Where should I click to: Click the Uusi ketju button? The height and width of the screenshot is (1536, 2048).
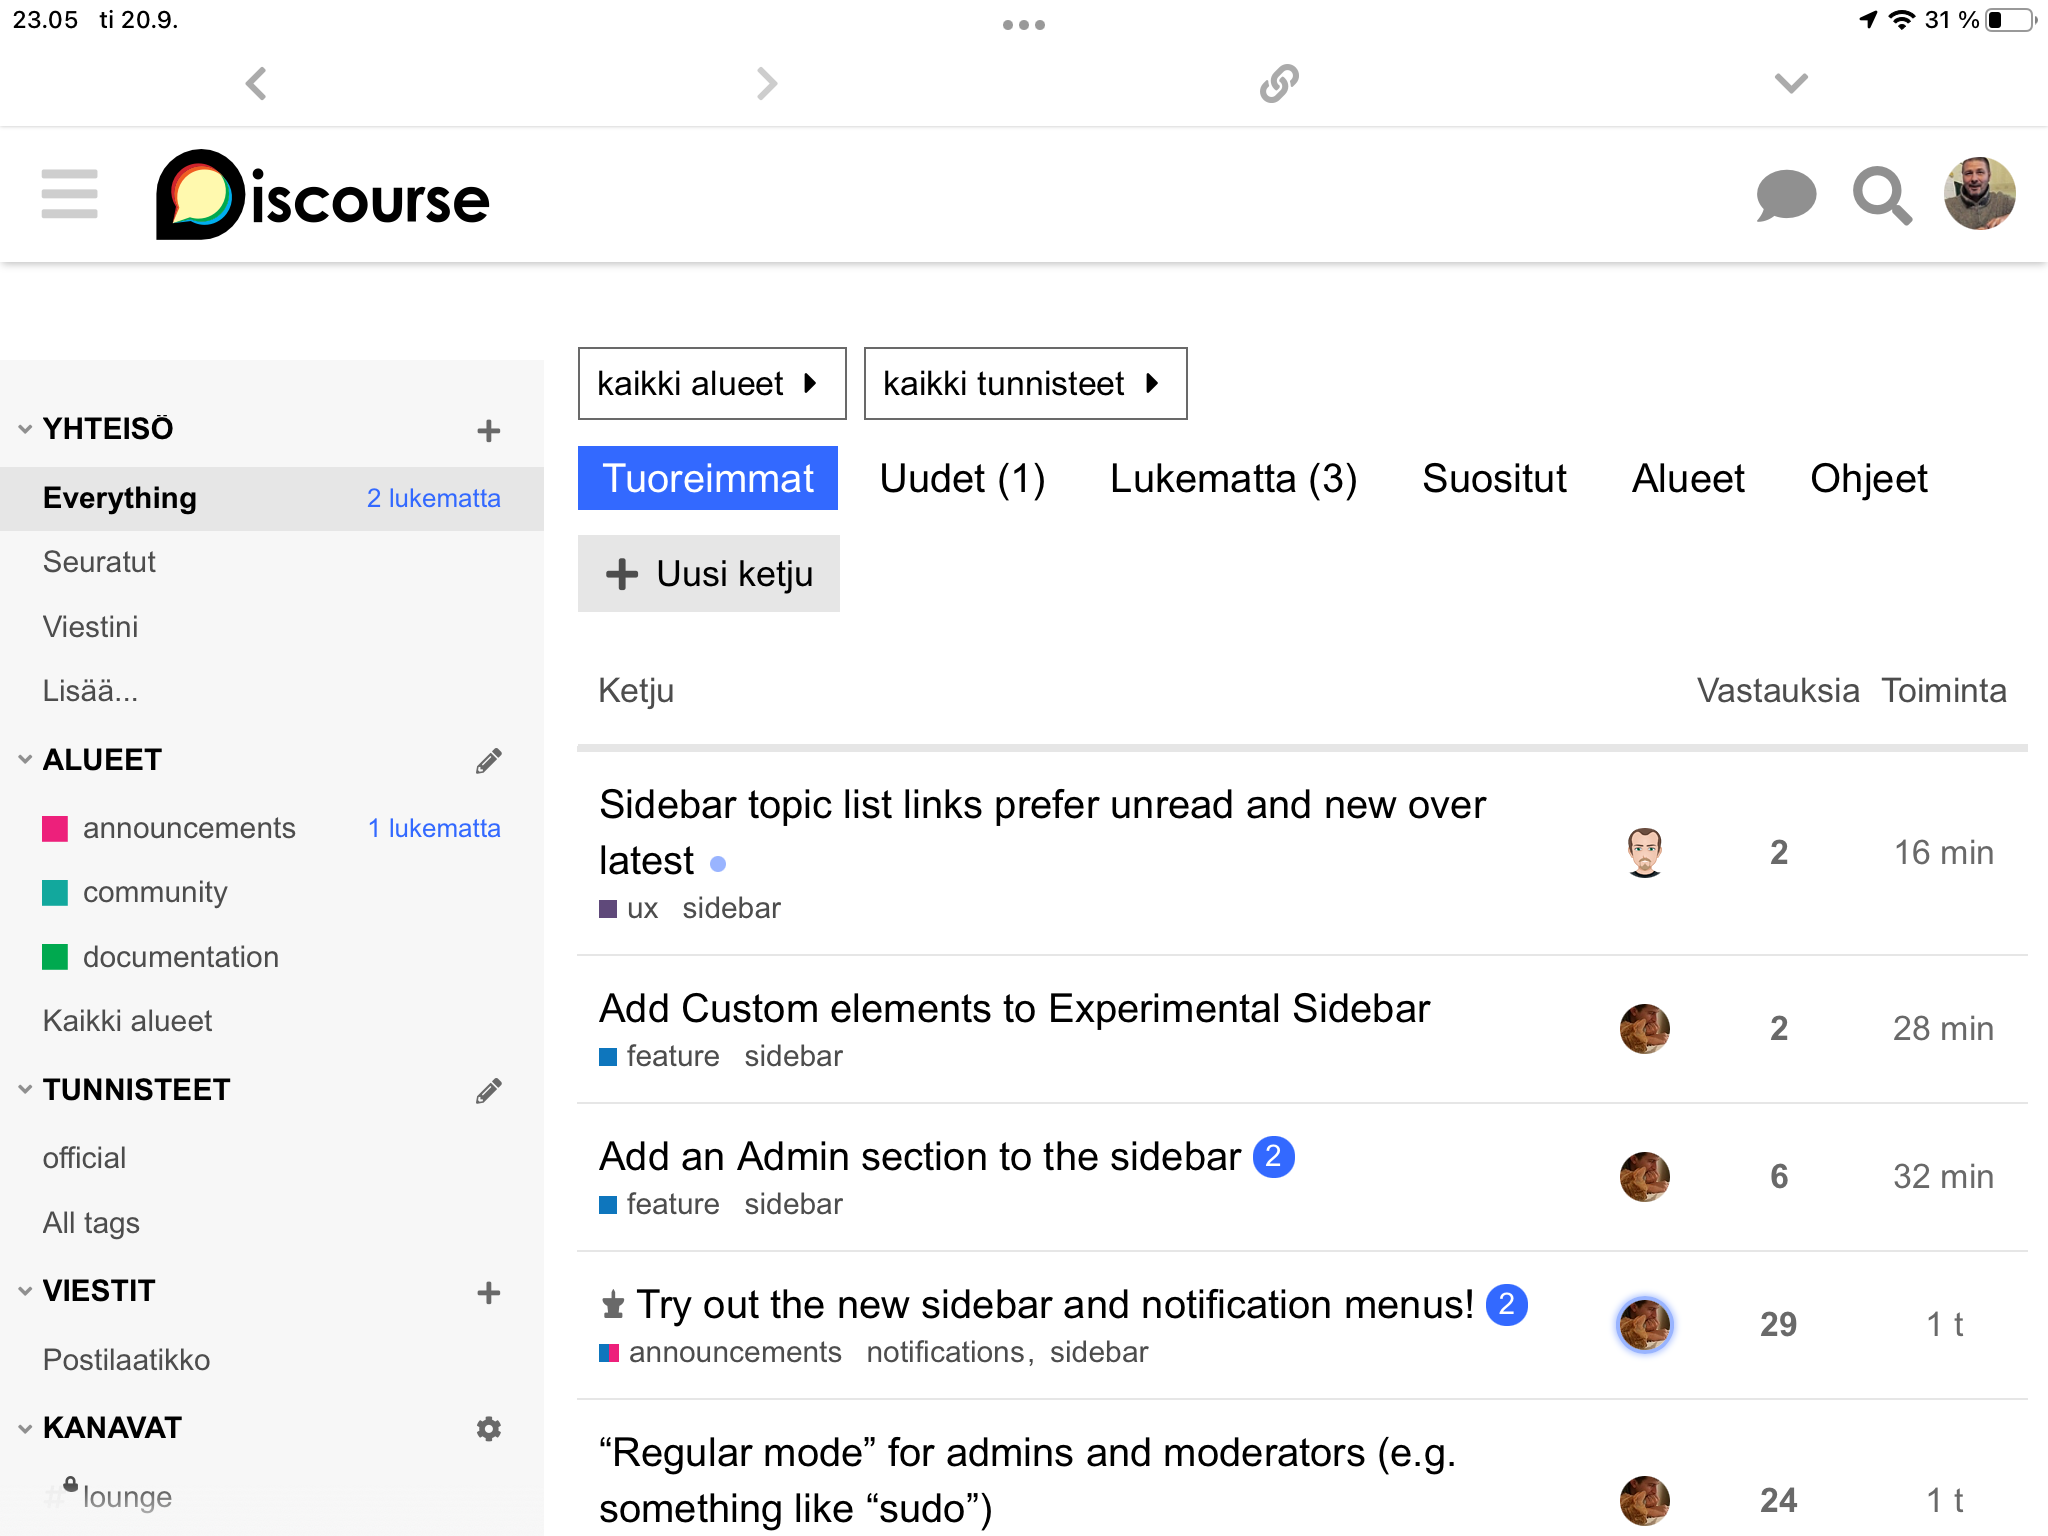click(709, 574)
